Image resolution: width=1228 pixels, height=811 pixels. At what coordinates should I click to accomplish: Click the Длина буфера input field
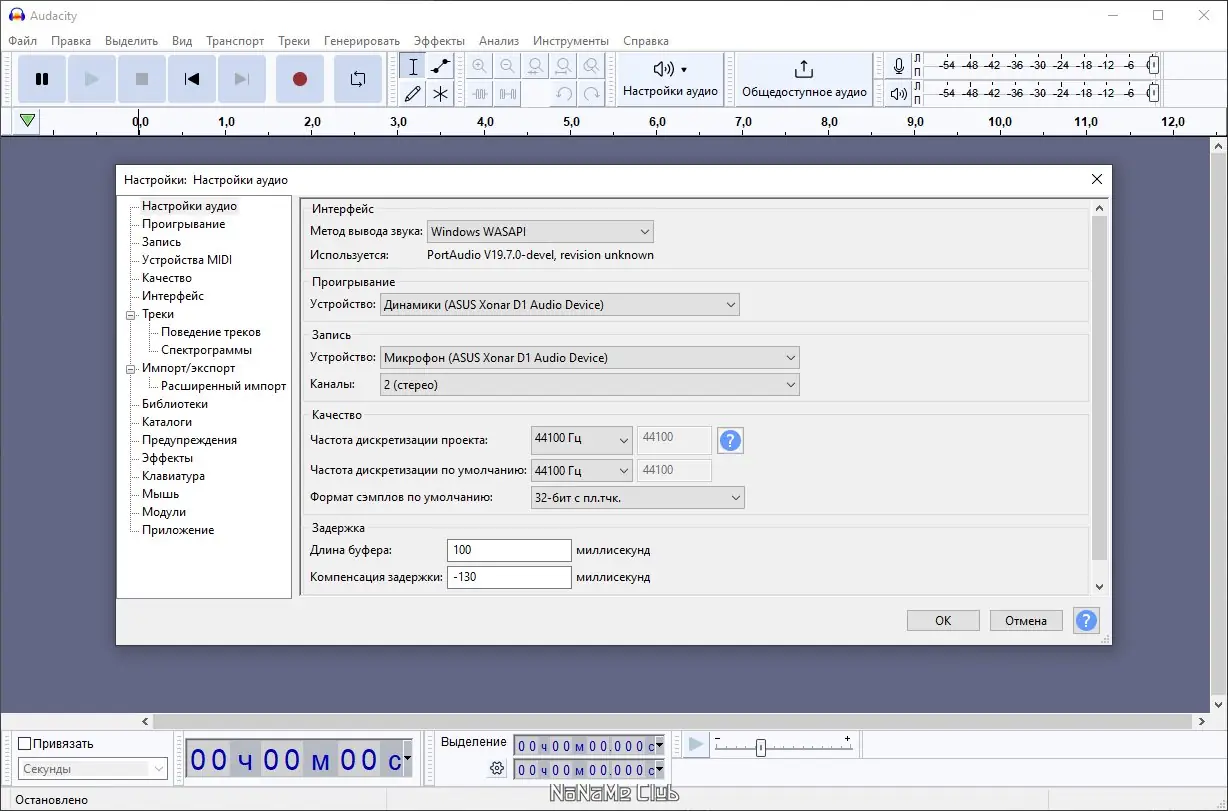509,550
